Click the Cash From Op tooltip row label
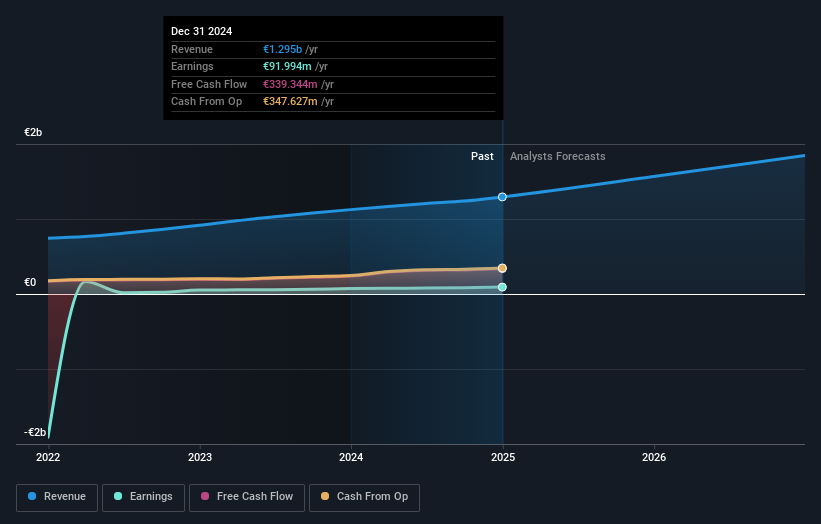The height and width of the screenshot is (524, 821). click(x=206, y=102)
